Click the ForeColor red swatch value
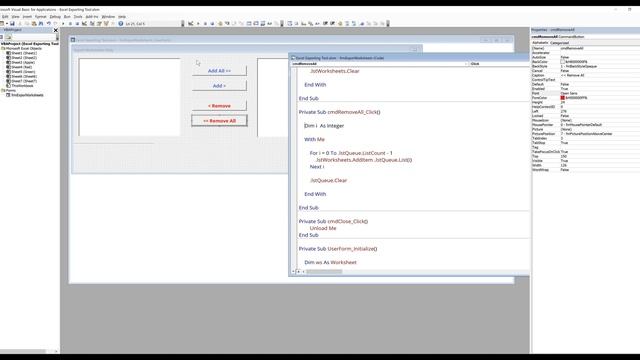 pyautogui.click(x=562, y=98)
